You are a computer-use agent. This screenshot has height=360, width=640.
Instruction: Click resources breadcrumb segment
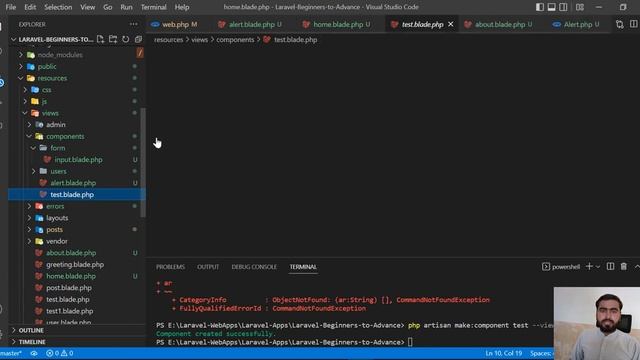(x=169, y=40)
